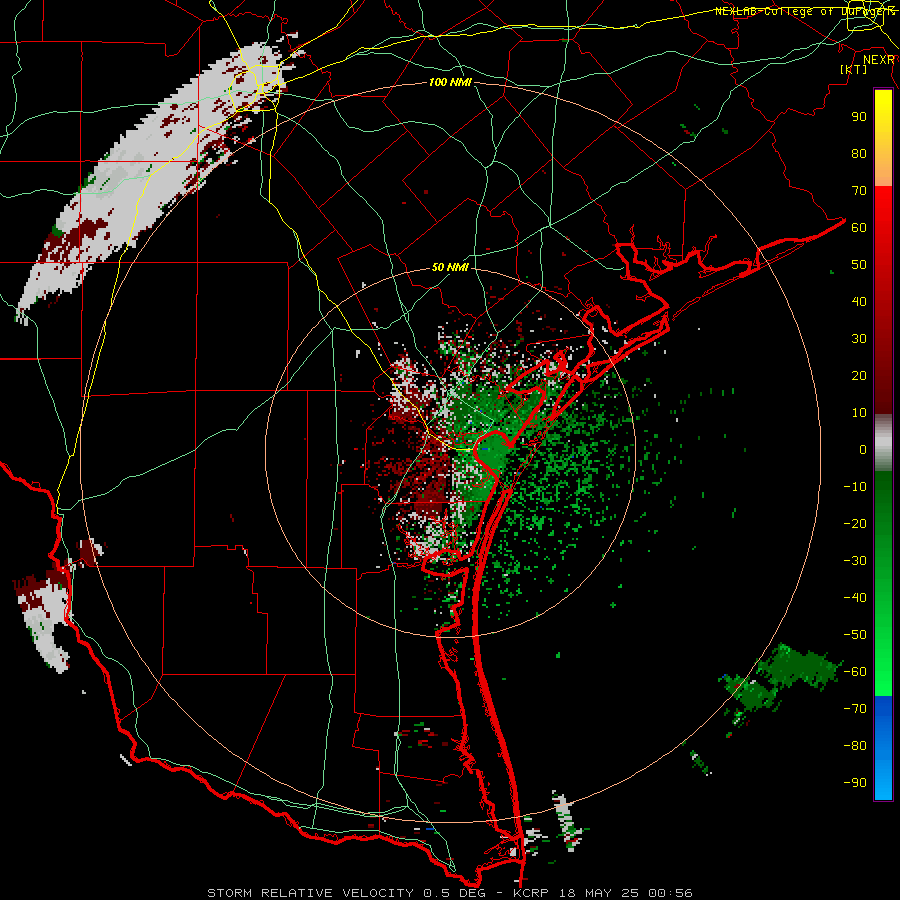Pick the gray zero-velocity segment of color scale
900x900 pixels.
(883, 442)
